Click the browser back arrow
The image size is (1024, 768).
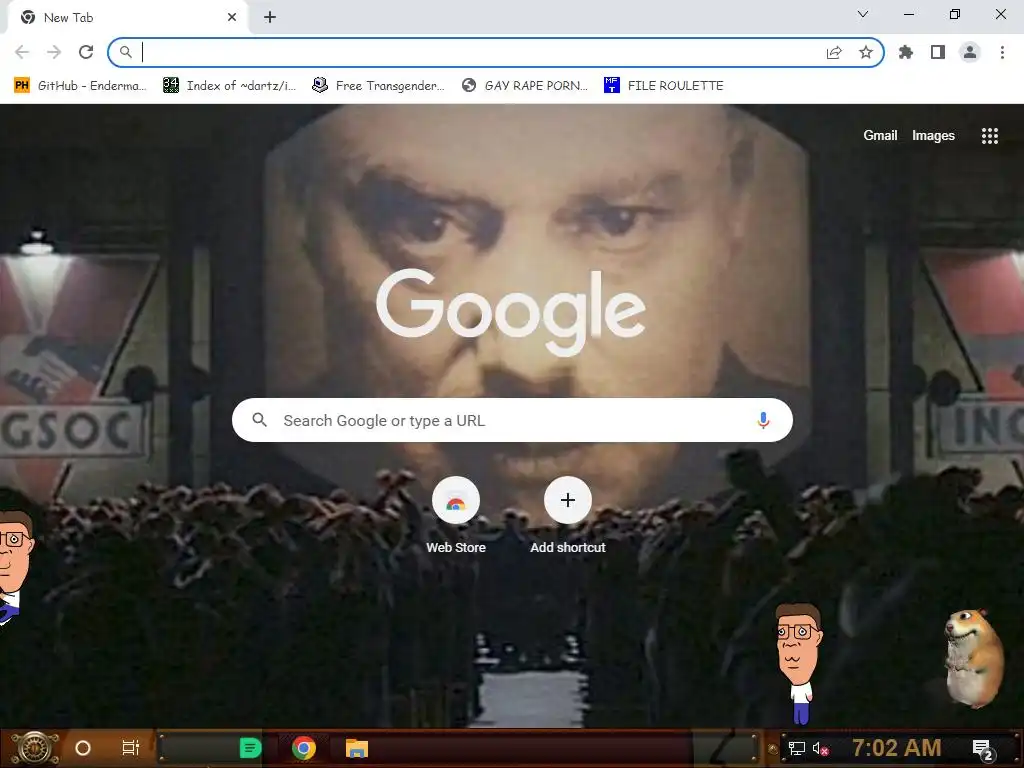tap(22, 52)
